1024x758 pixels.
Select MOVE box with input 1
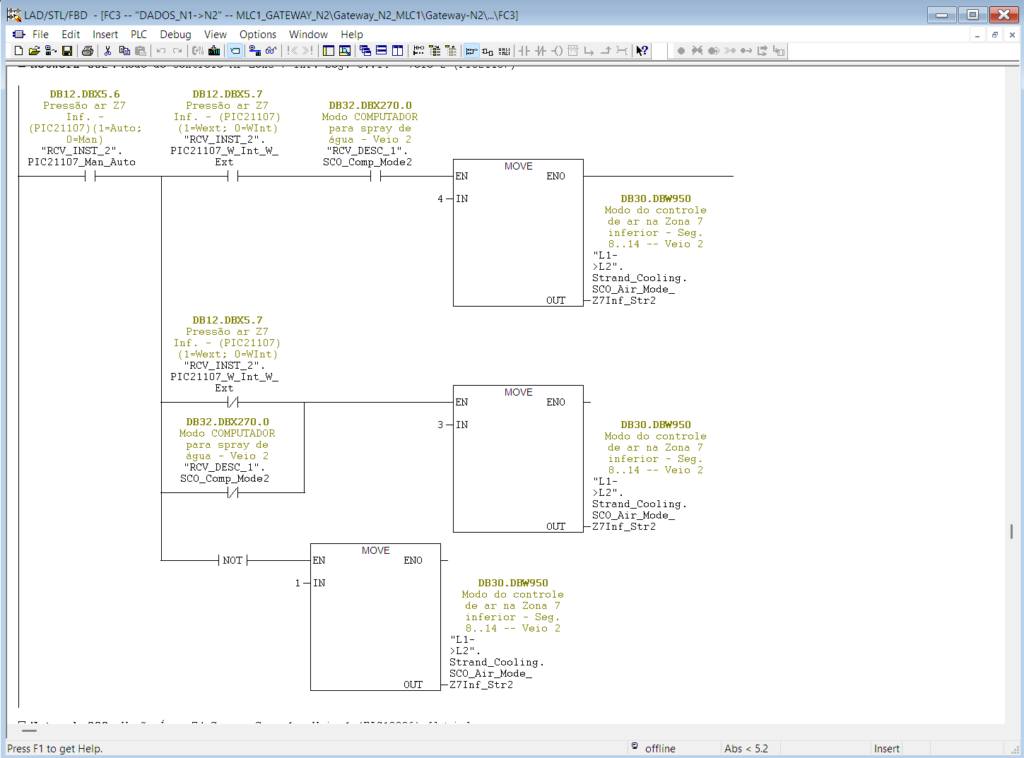(x=376, y=617)
